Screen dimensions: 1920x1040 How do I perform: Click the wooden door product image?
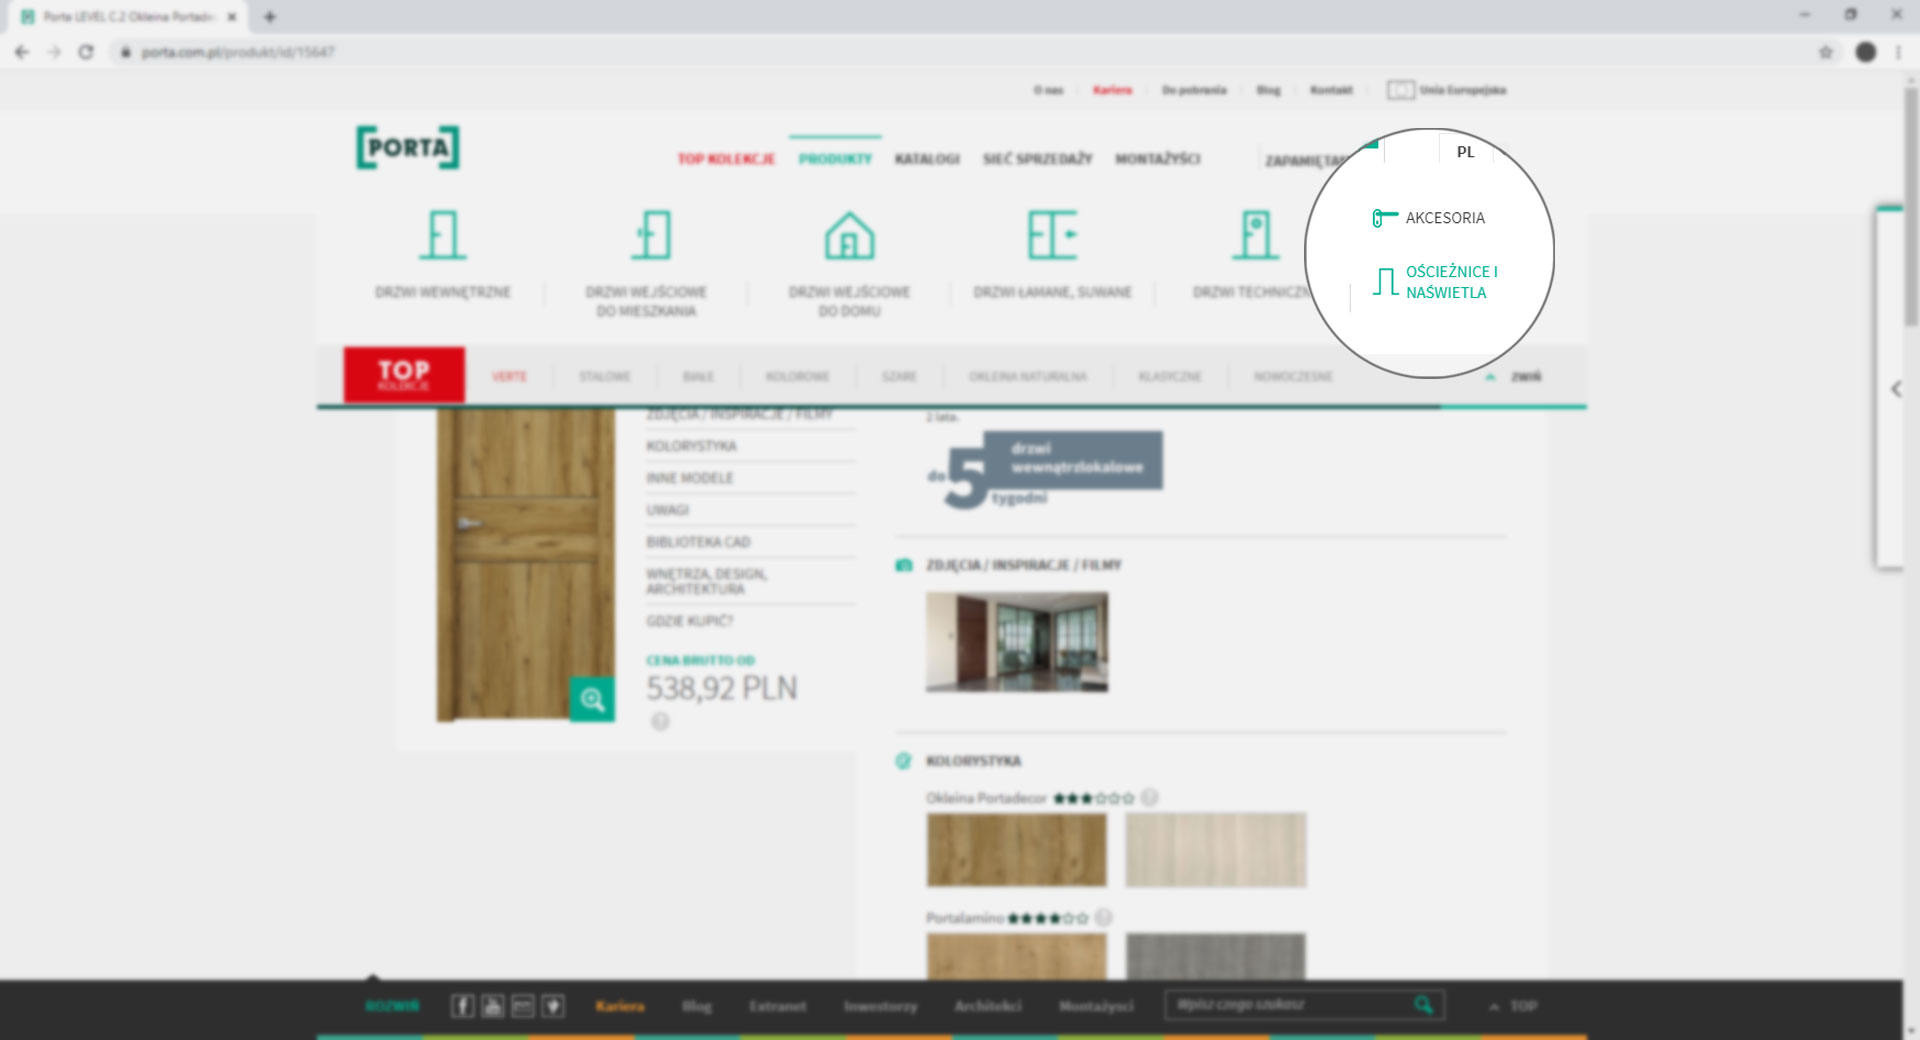click(524, 565)
